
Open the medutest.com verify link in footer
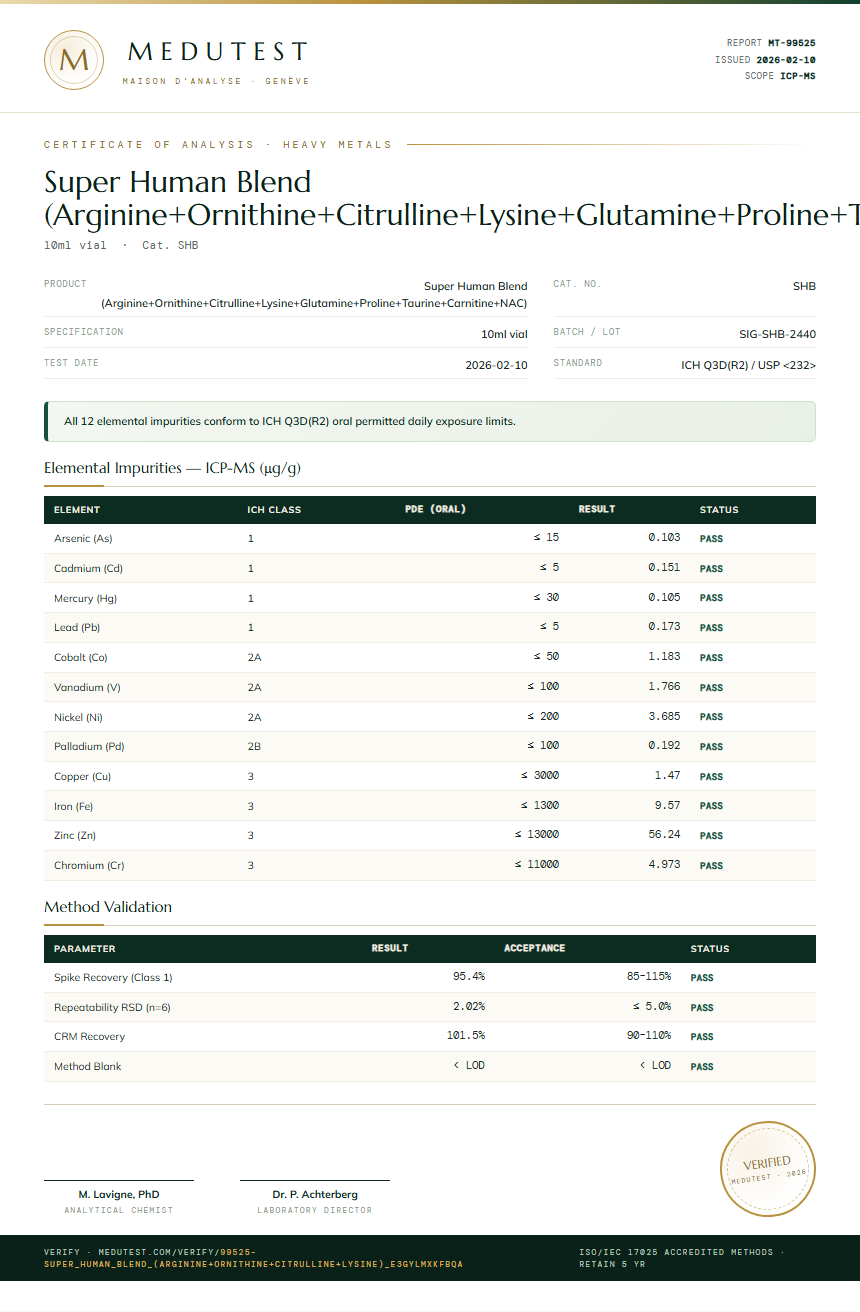pyautogui.click(x=253, y=1258)
